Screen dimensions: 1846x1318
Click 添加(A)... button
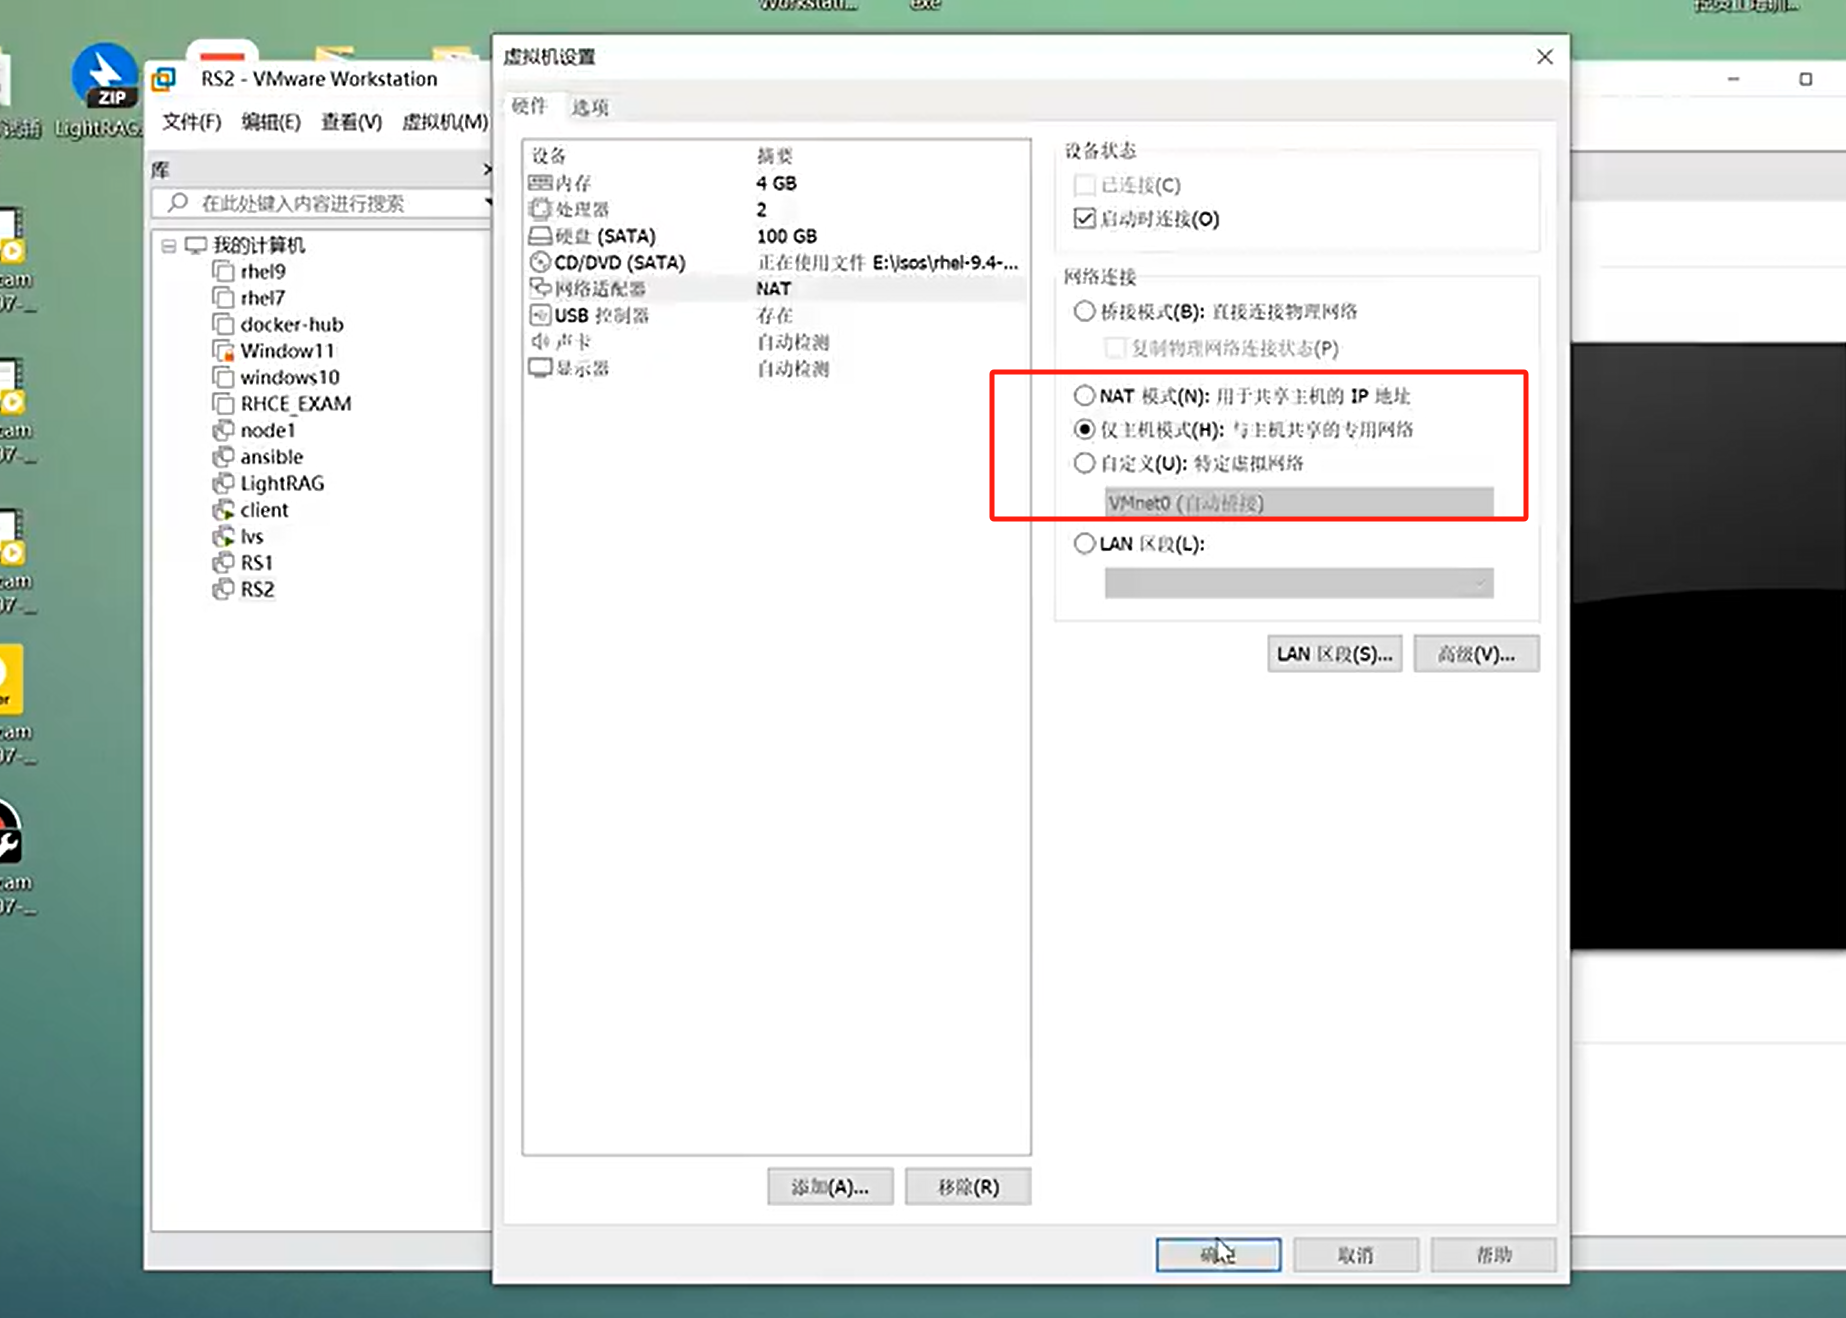coord(830,1187)
